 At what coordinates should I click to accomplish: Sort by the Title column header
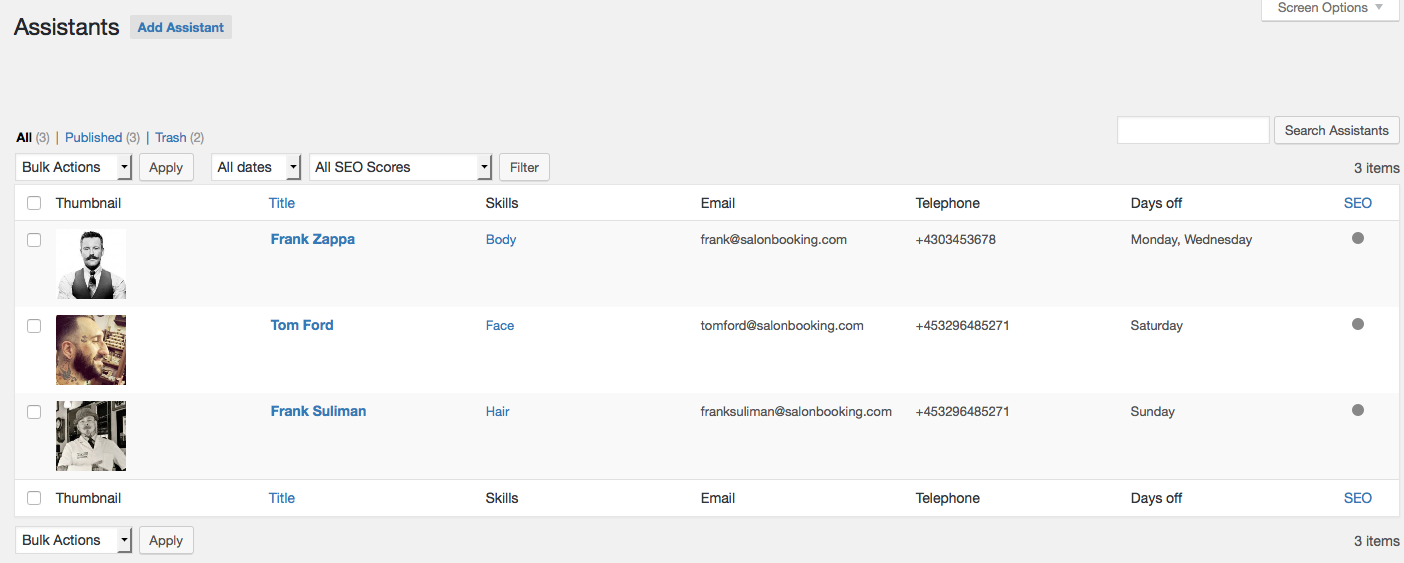[x=282, y=203]
